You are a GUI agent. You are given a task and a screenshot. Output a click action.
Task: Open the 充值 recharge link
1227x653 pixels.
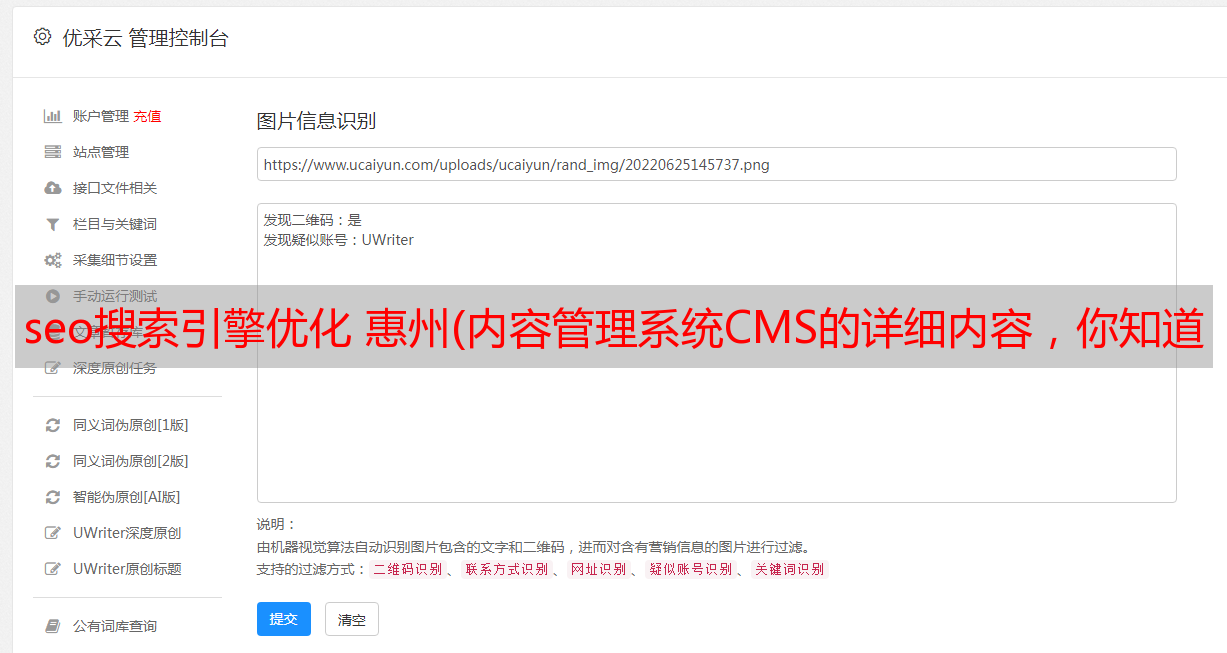click(x=147, y=116)
